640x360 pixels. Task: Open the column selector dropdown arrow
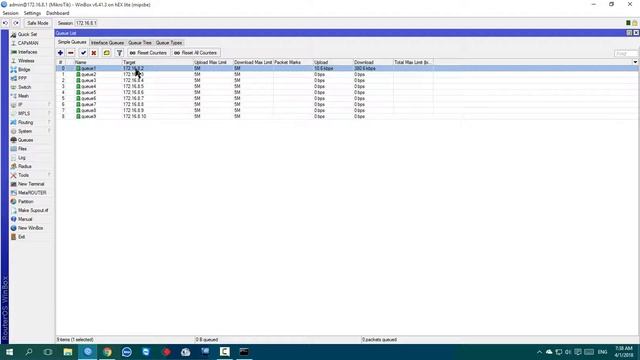(635, 62)
